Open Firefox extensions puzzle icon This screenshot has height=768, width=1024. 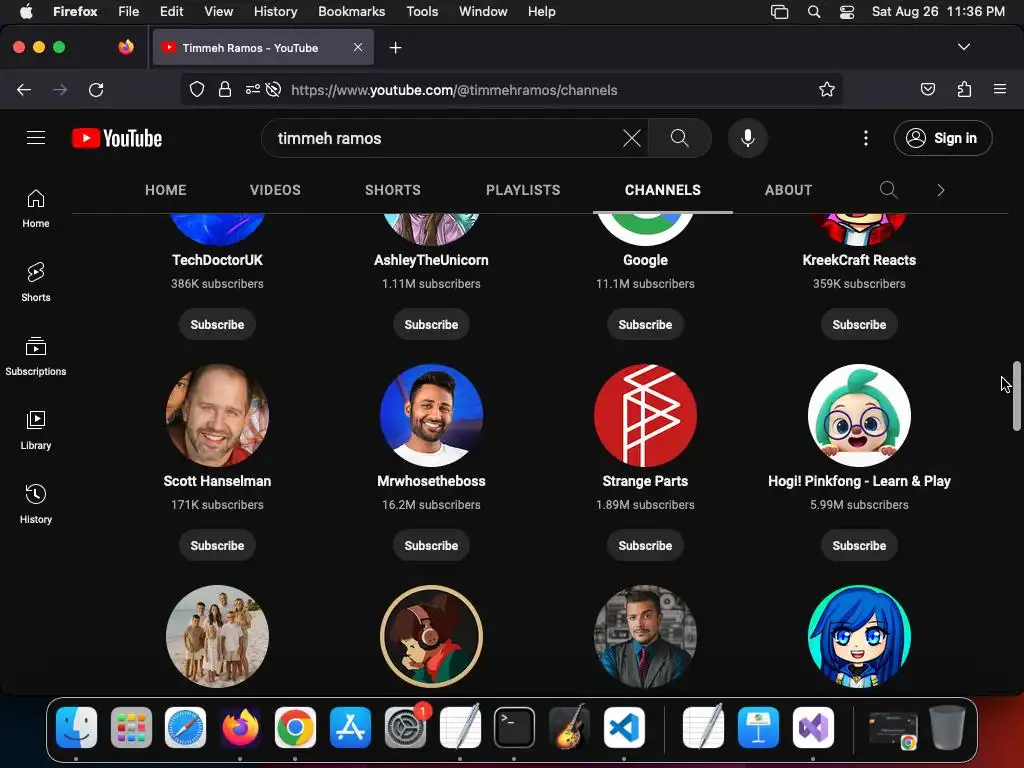[x=964, y=89]
